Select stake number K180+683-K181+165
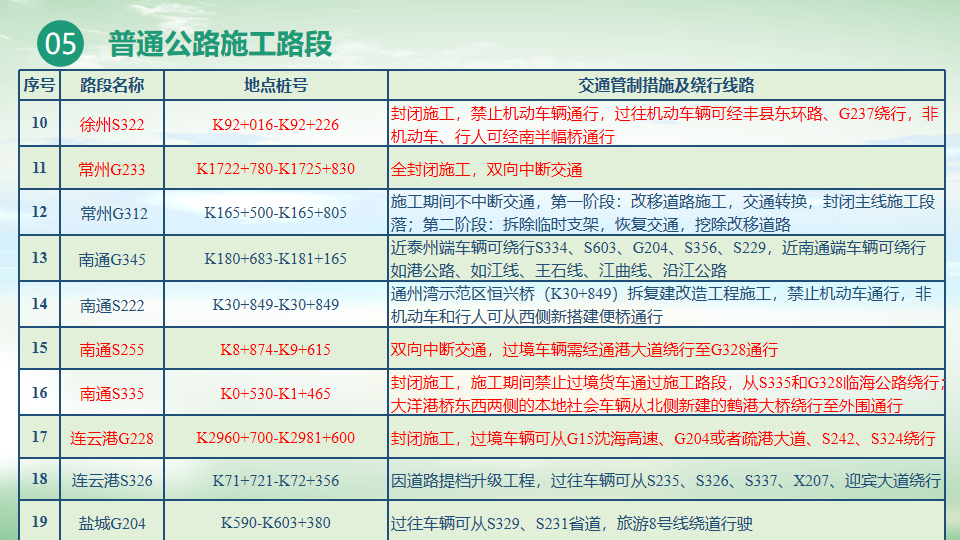The height and width of the screenshot is (540, 960). click(276, 259)
